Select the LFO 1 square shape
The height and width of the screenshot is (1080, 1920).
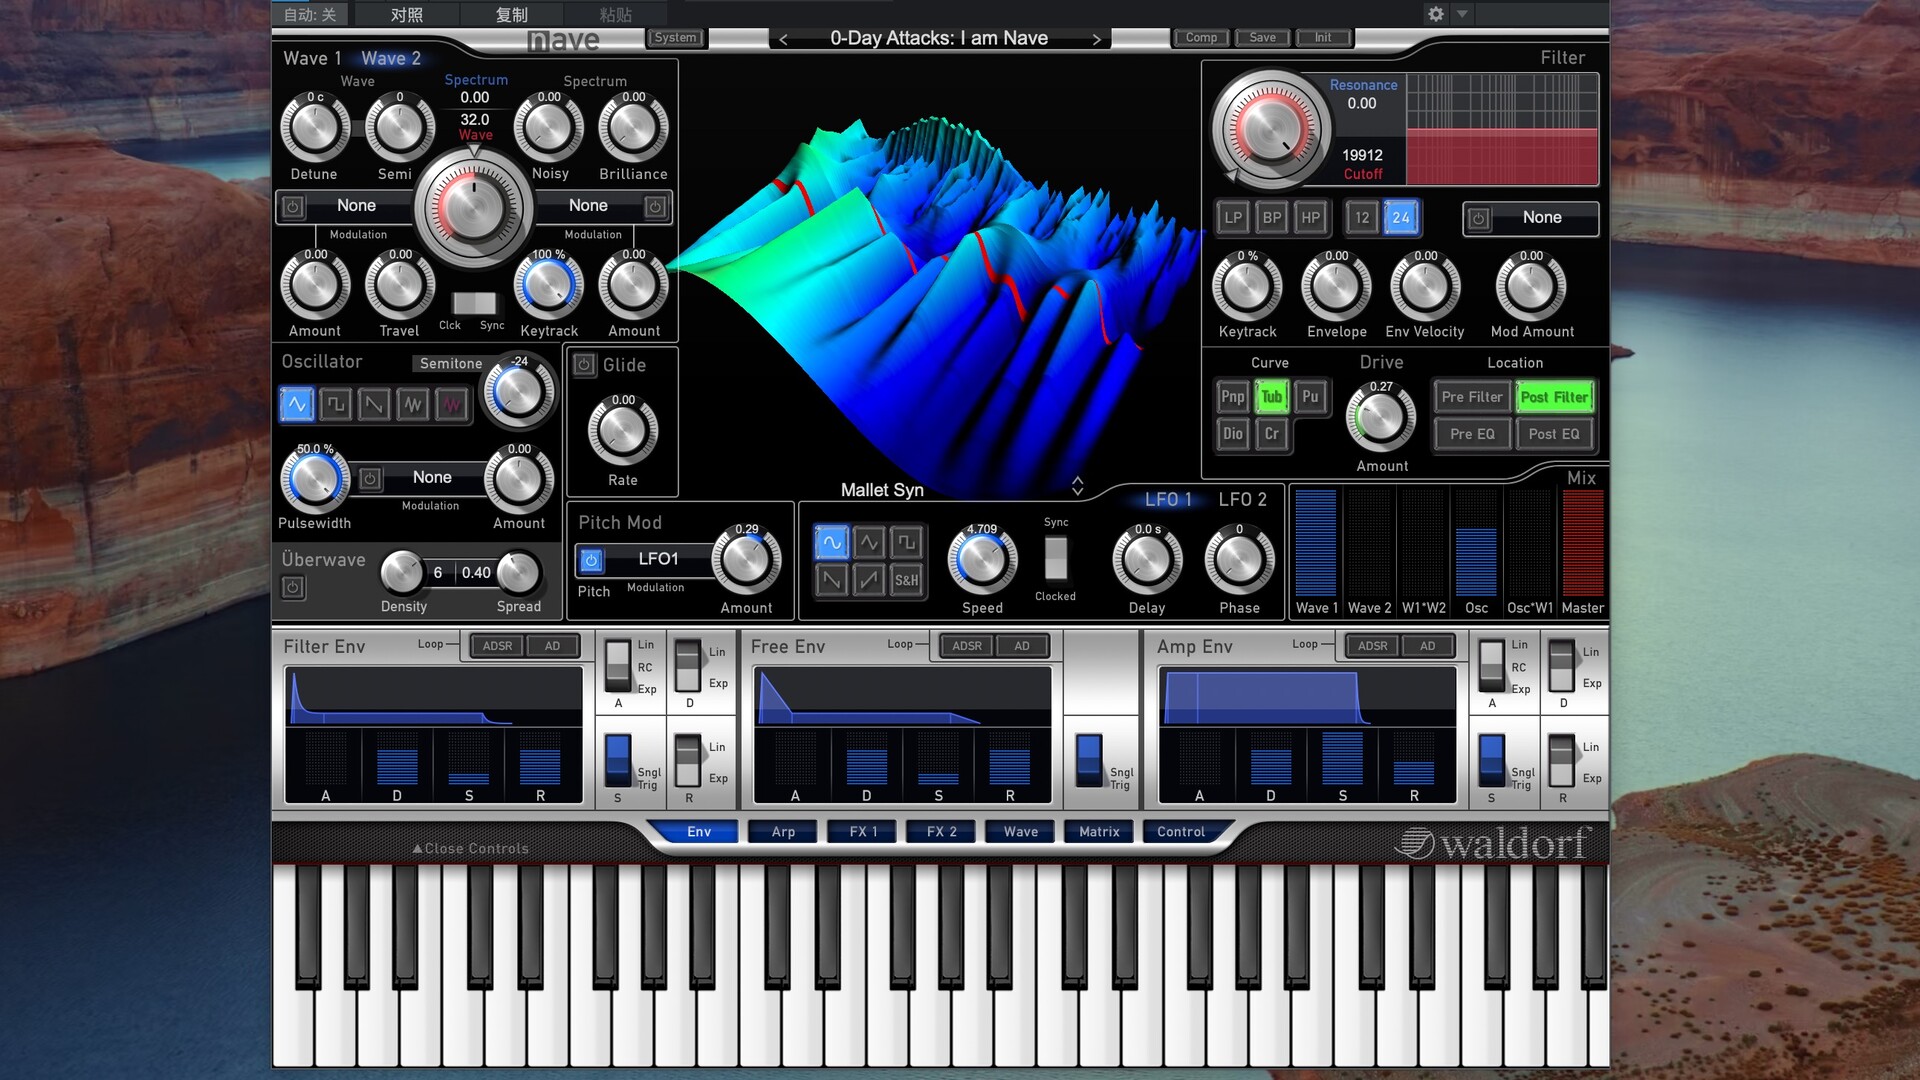tap(906, 542)
